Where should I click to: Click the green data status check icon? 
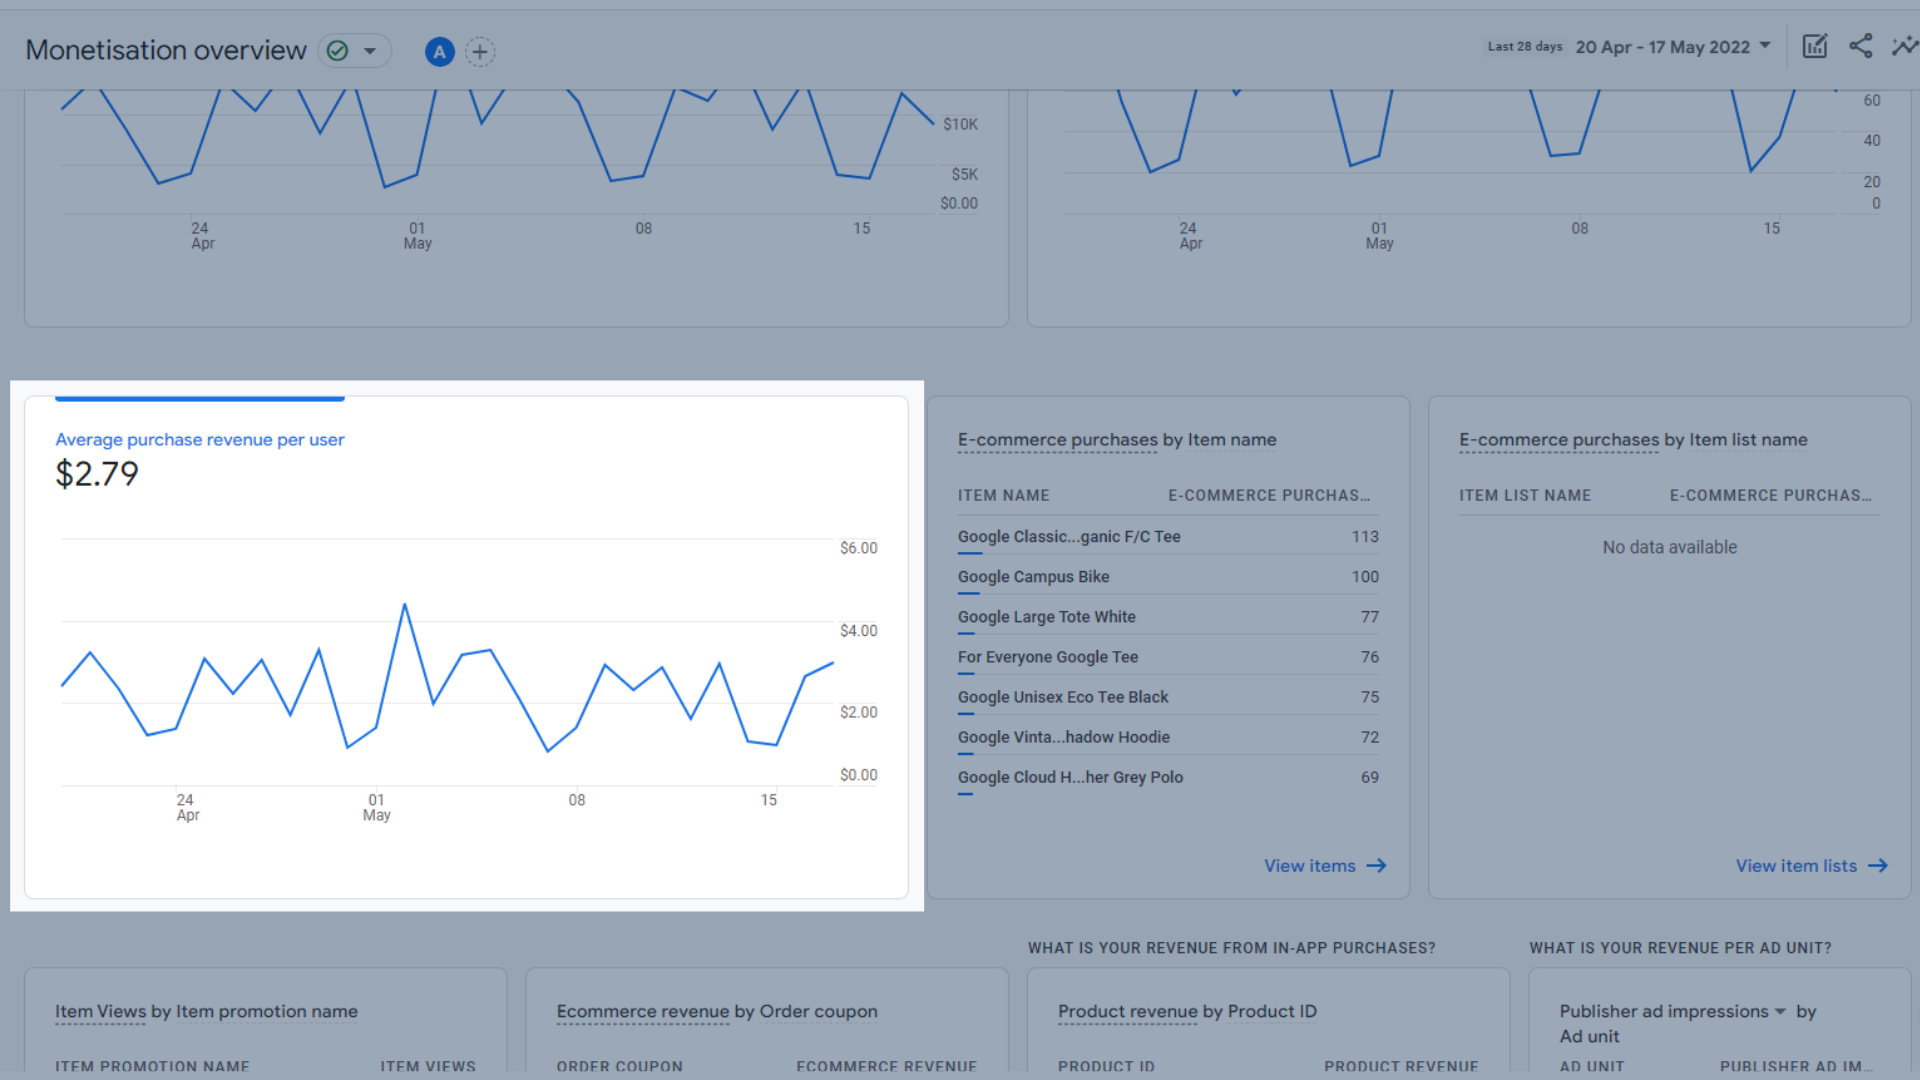[x=338, y=51]
